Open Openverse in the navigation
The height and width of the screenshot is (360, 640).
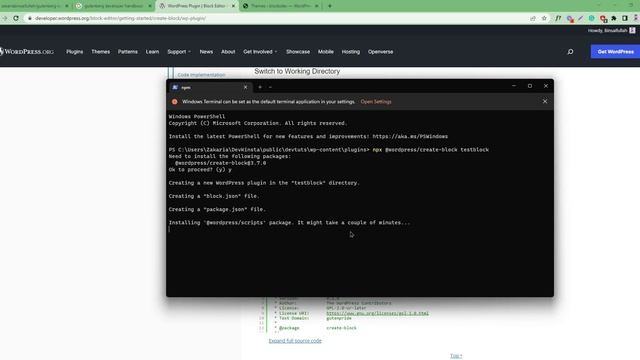pos(380,52)
